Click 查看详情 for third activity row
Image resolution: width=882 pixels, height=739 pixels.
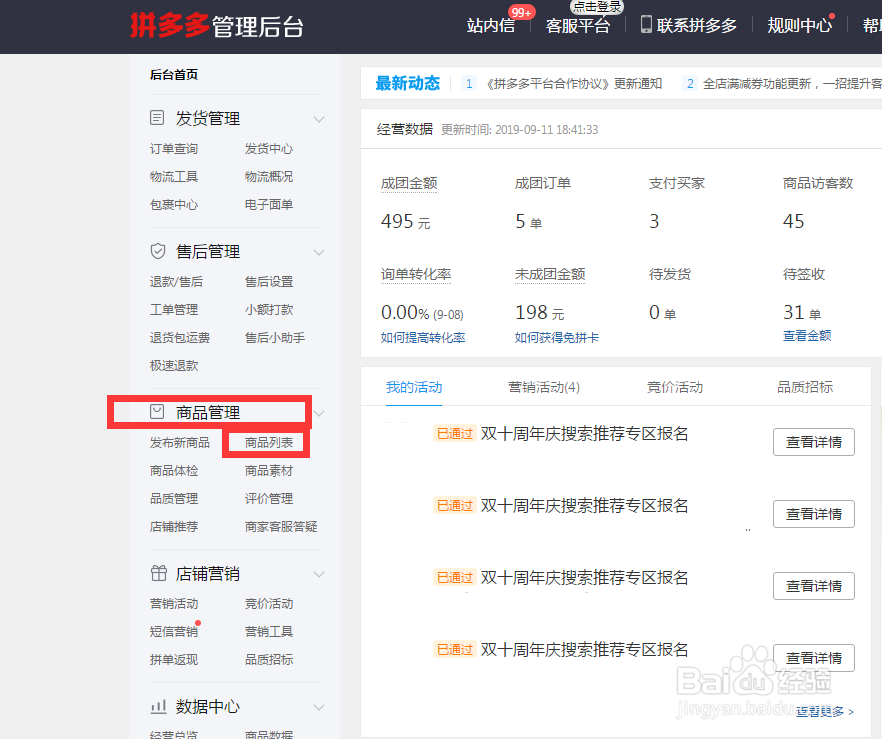[814, 586]
